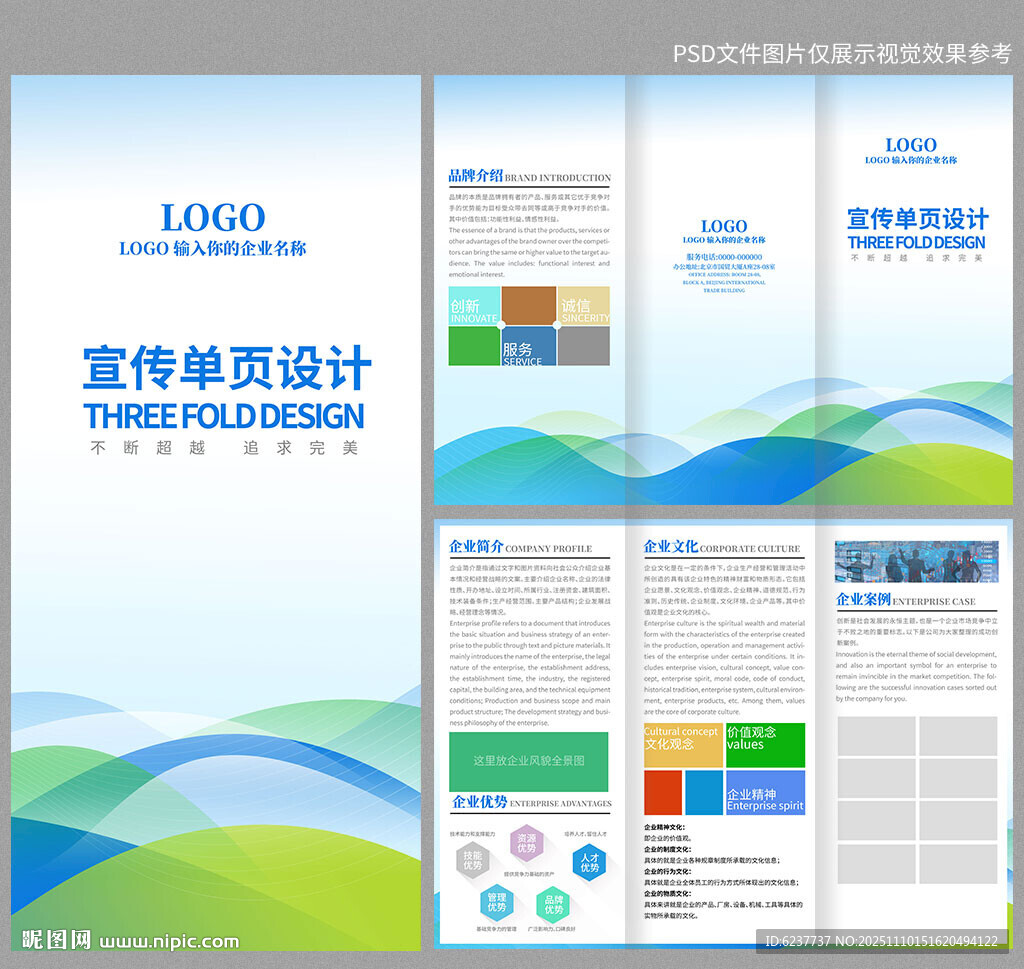Select the green 价值观念 values tile
This screenshot has height=969, width=1024.
765,745
